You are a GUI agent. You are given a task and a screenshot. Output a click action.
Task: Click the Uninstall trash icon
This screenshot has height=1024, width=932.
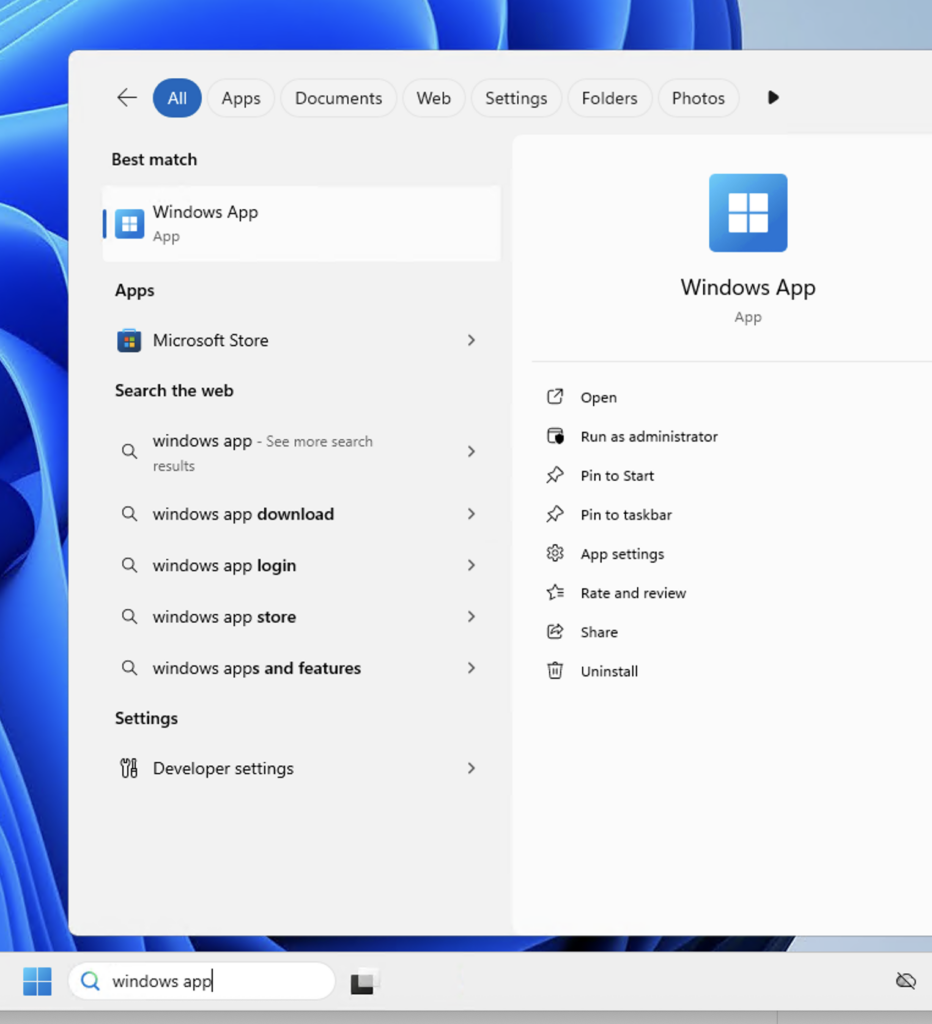click(555, 671)
